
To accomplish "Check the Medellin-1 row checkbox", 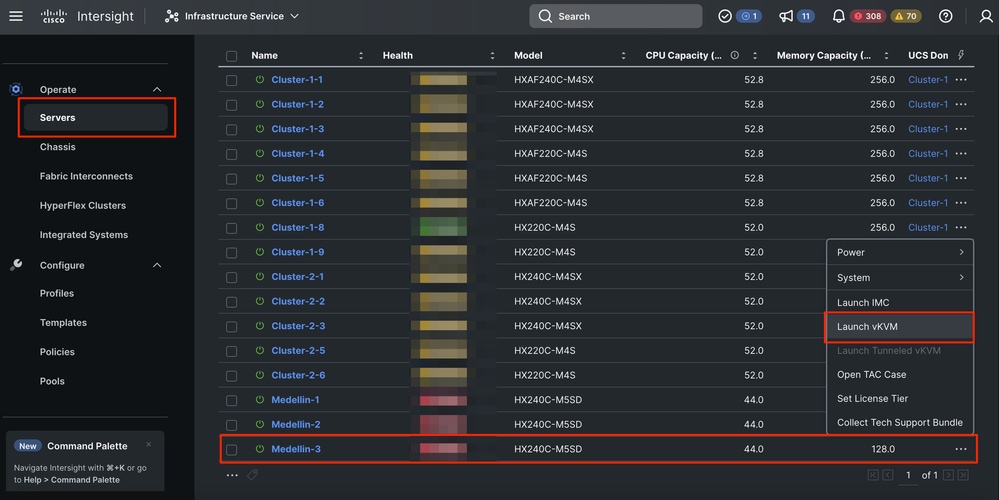I will tap(231, 401).
